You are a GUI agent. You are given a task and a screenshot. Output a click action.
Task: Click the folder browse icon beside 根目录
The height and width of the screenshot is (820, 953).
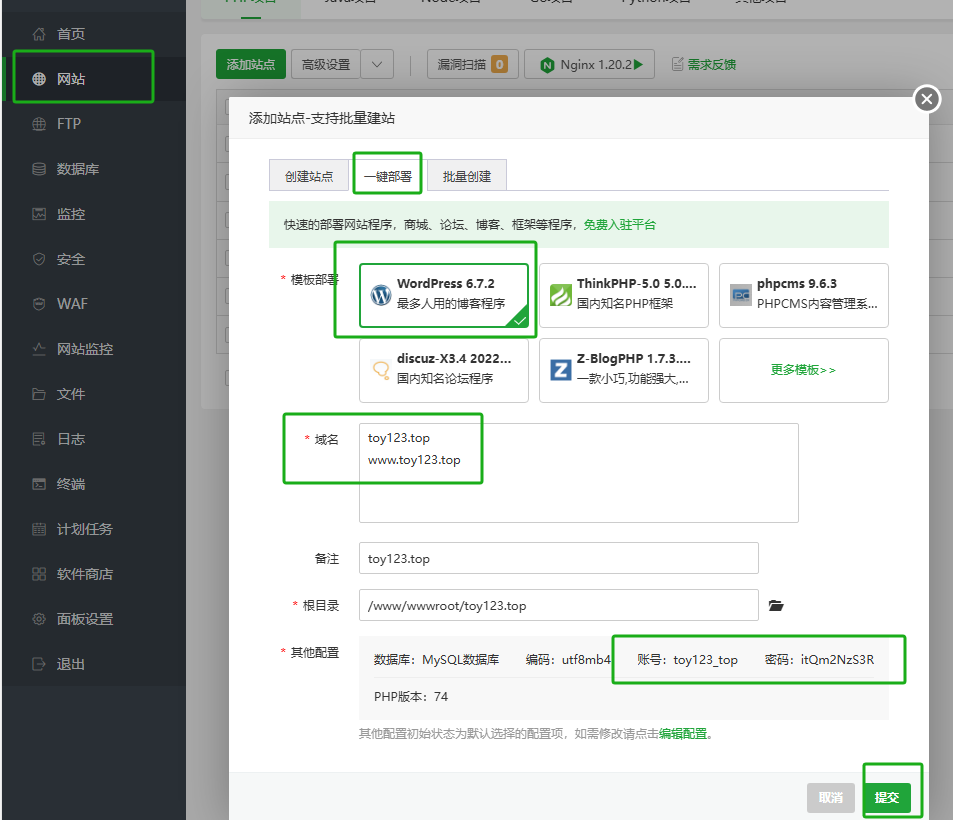click(776, 605)
